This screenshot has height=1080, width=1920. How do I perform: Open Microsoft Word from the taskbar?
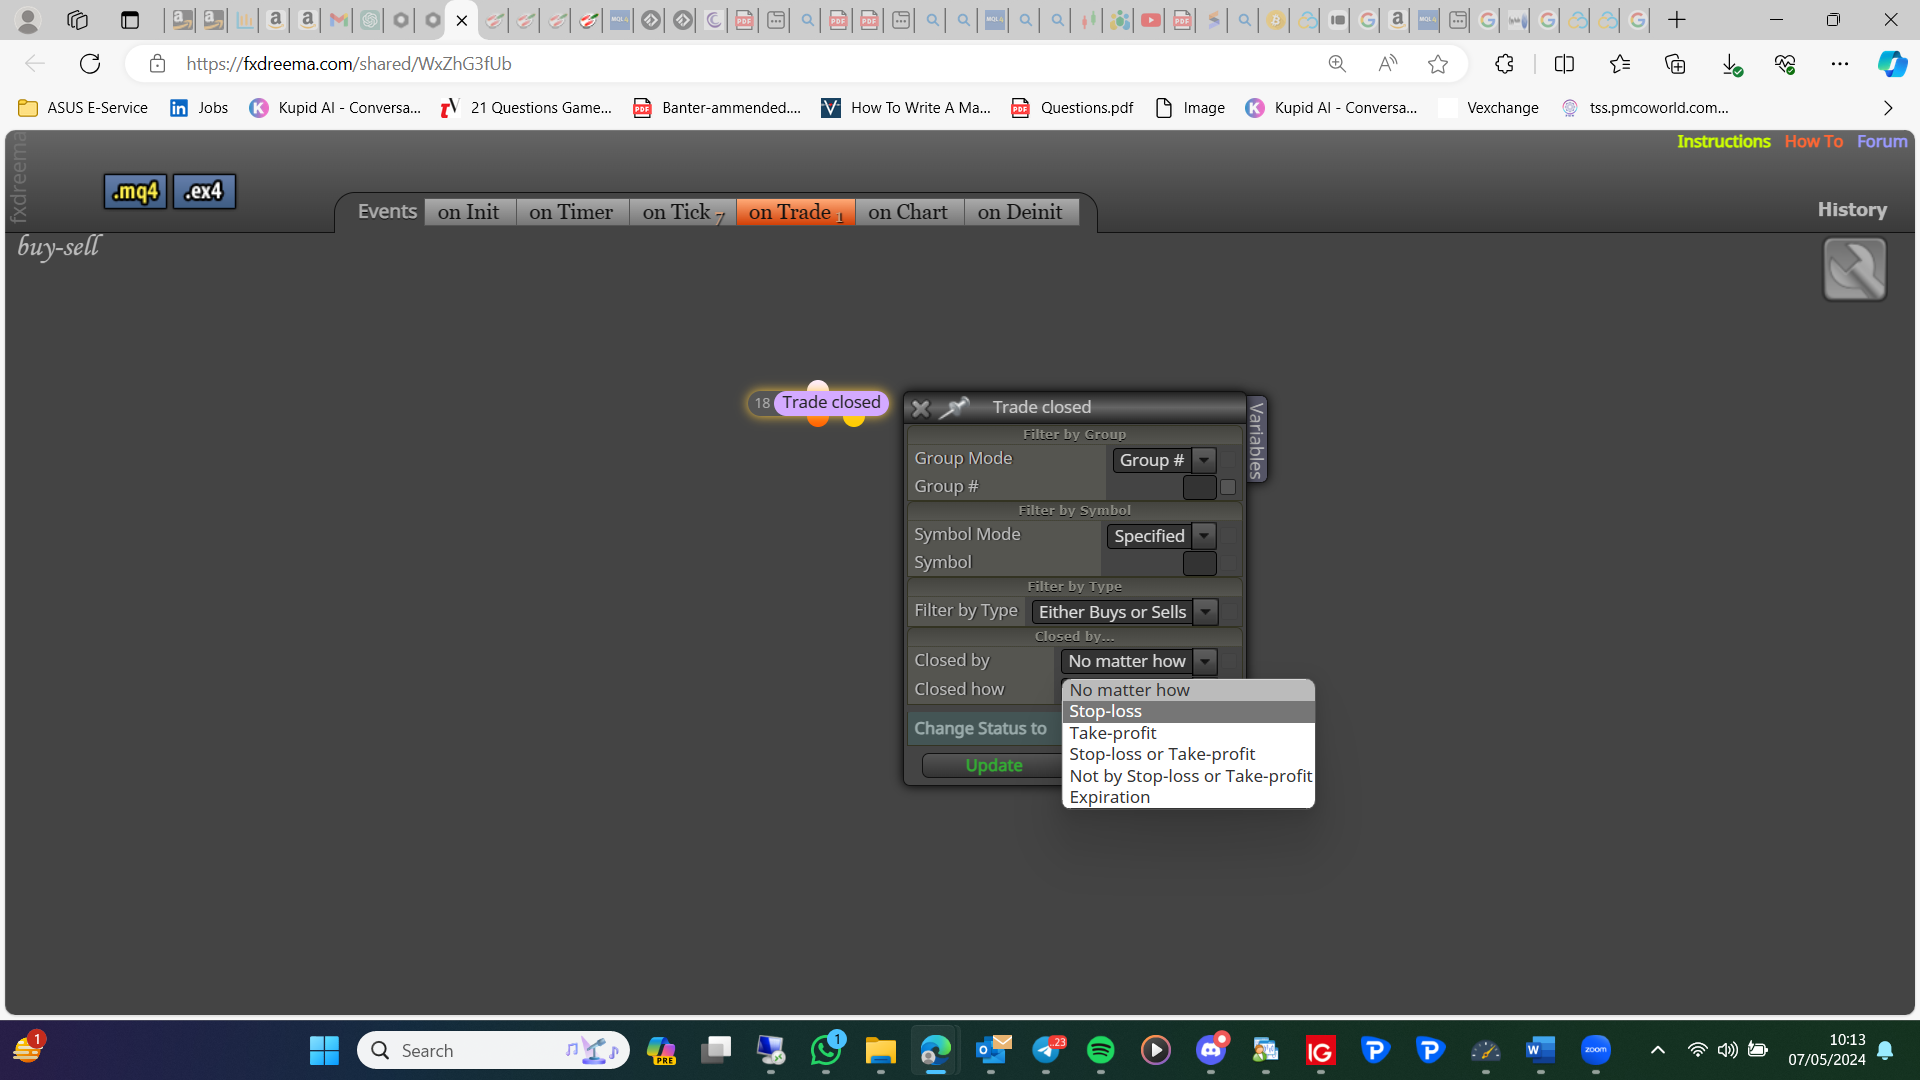click(1540, 1050)
